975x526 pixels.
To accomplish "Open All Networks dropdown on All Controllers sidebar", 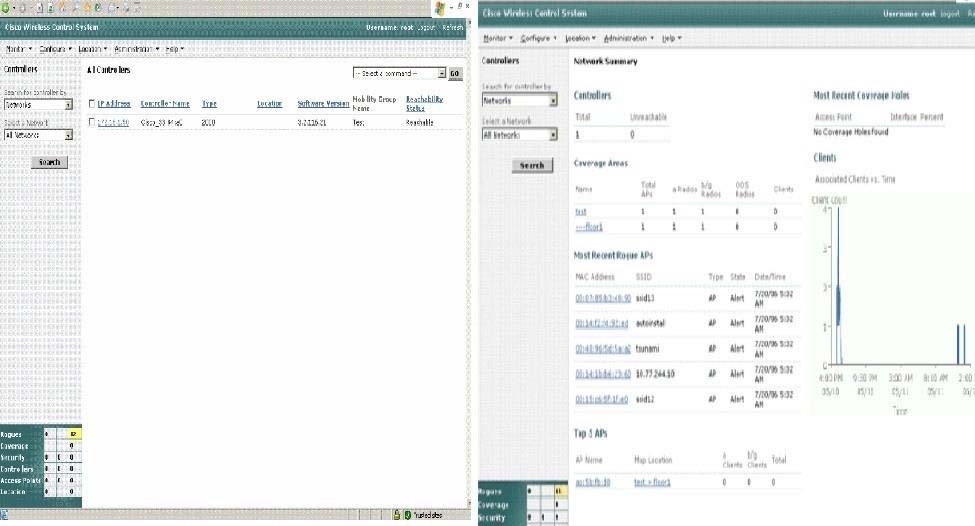I will (x=39, y=135).
